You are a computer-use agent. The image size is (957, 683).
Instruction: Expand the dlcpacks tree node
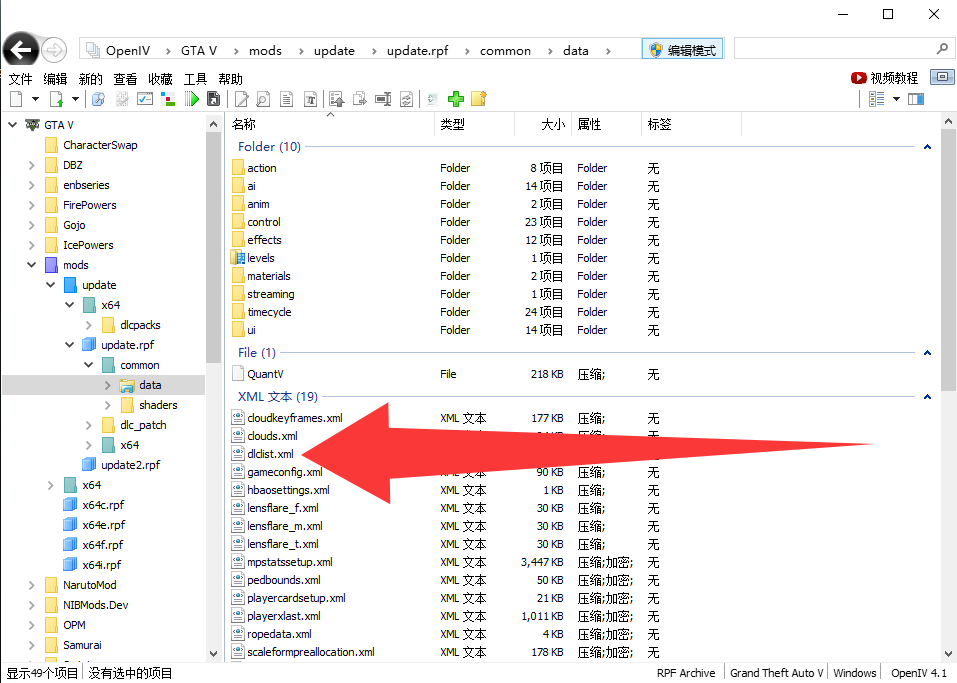[88, 325]
